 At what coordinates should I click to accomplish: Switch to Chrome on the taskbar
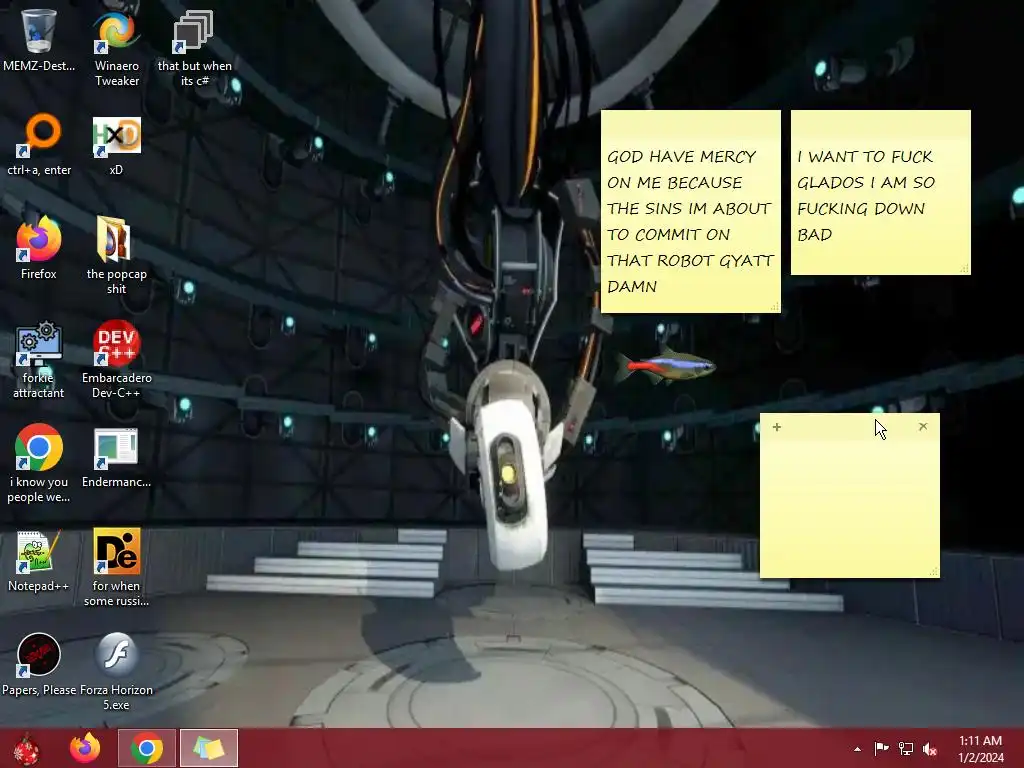click(147, 748)
